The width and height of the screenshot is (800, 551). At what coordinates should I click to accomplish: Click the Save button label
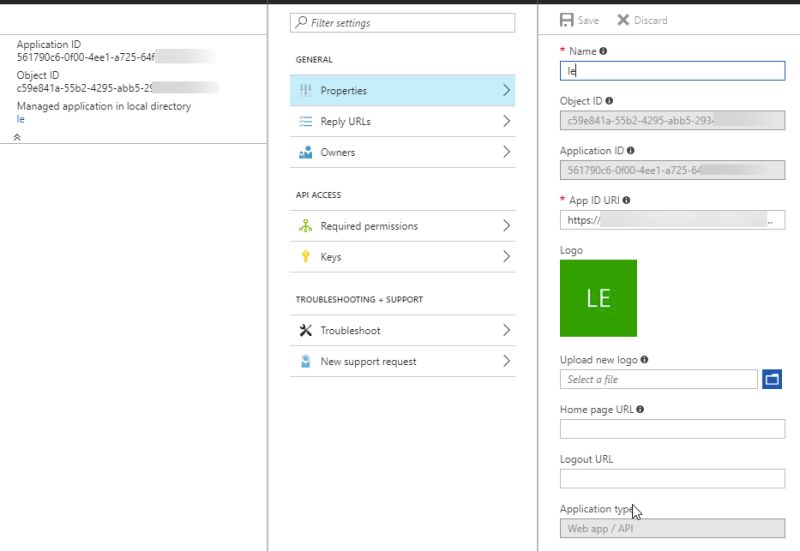[588, 20]
